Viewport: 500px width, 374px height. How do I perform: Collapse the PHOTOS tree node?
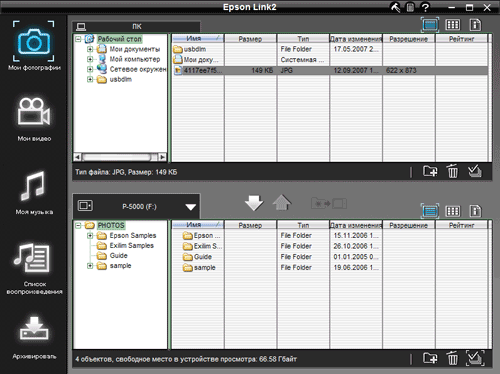click(78, 226)
